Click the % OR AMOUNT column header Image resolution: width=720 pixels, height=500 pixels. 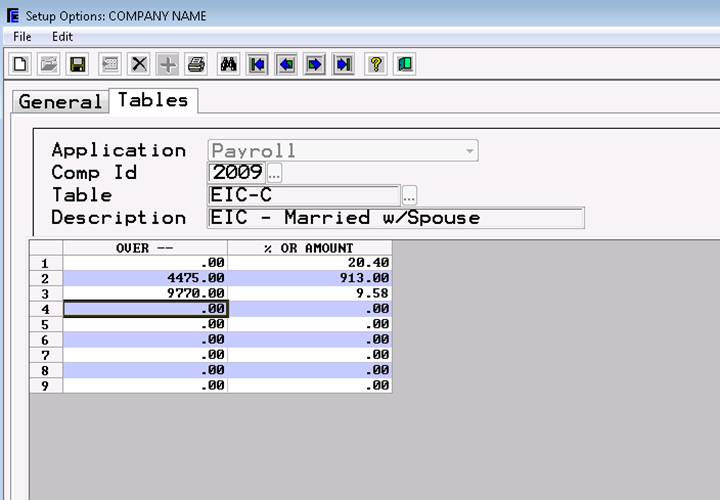coord(309,248)
